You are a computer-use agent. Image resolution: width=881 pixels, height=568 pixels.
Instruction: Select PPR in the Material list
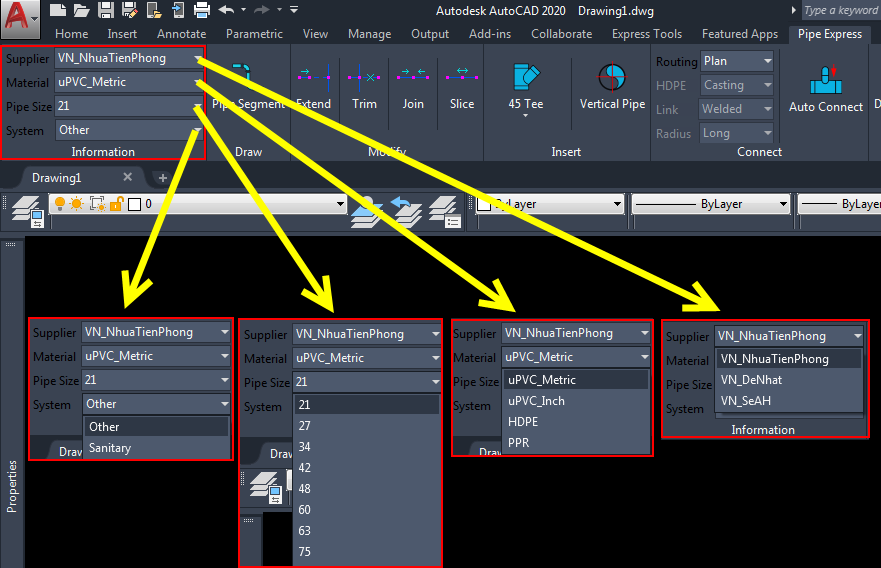[x=576, y=443]
